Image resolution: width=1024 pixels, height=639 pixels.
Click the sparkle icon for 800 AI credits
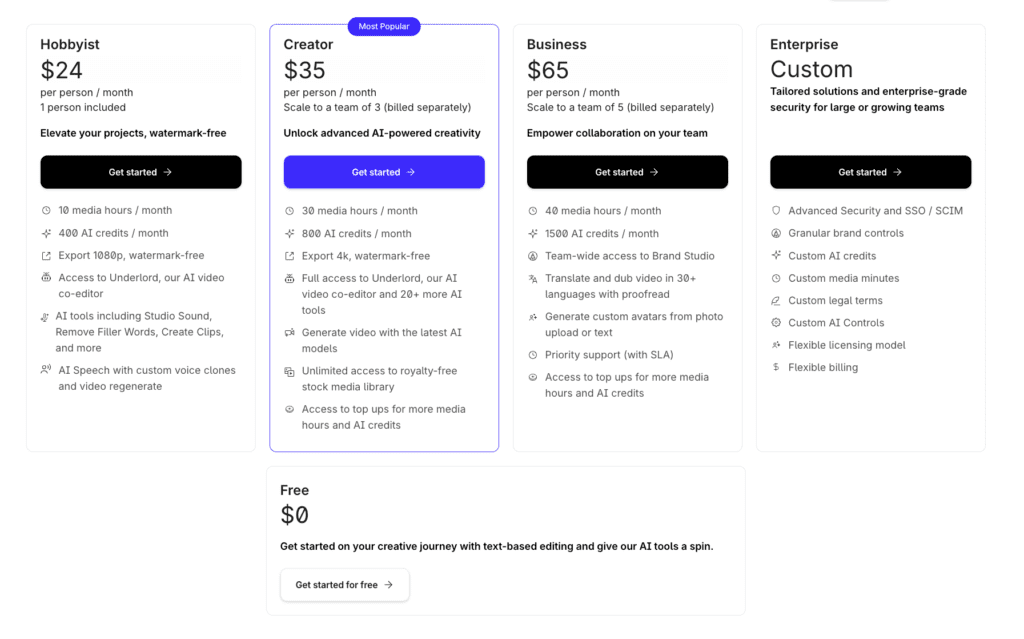pyautogui.click(x=290, y=233)
